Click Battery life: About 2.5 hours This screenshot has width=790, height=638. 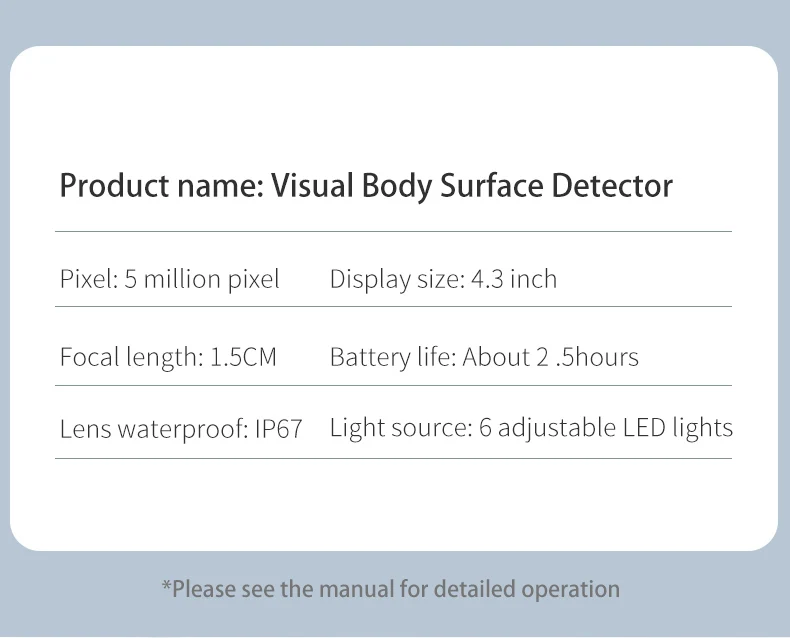click(x=484, y=357)
